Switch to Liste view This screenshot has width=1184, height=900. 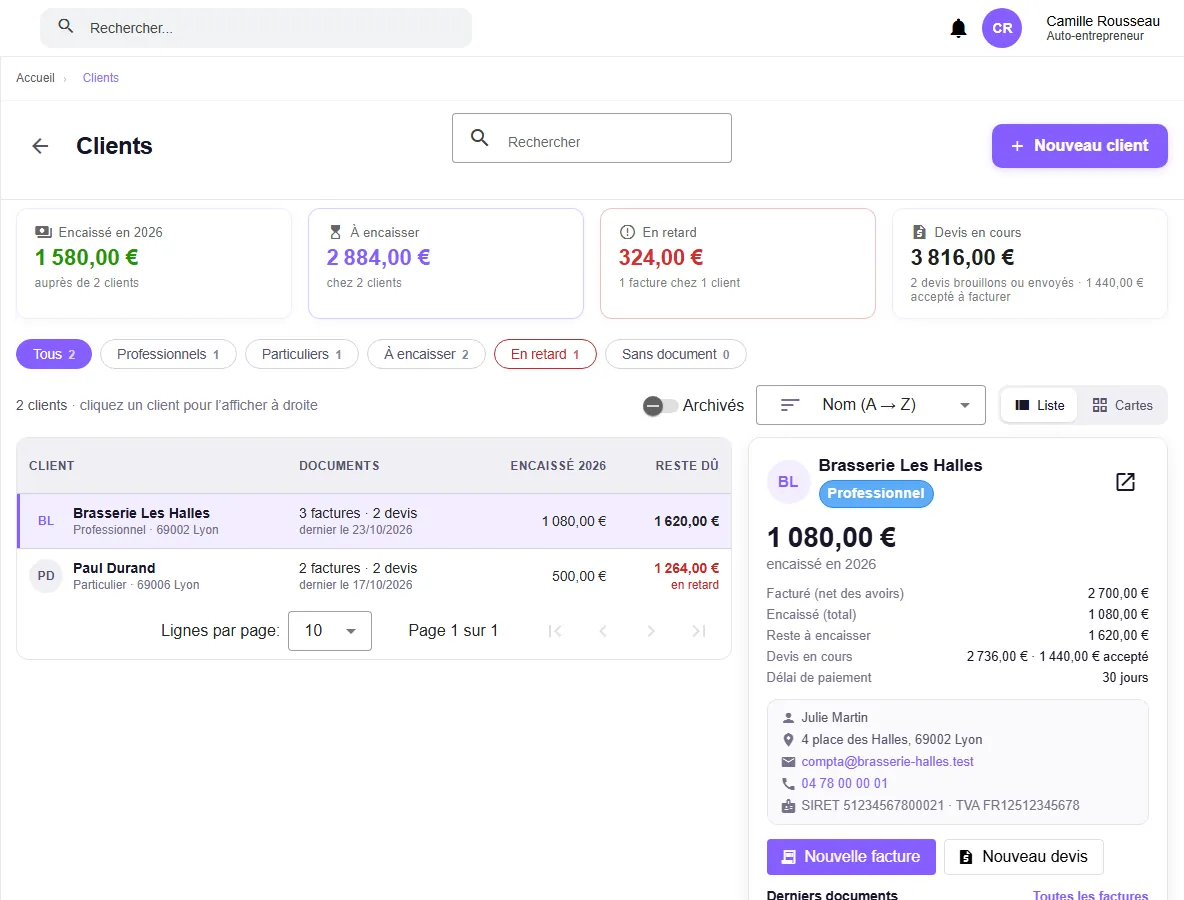[1039, 405]
